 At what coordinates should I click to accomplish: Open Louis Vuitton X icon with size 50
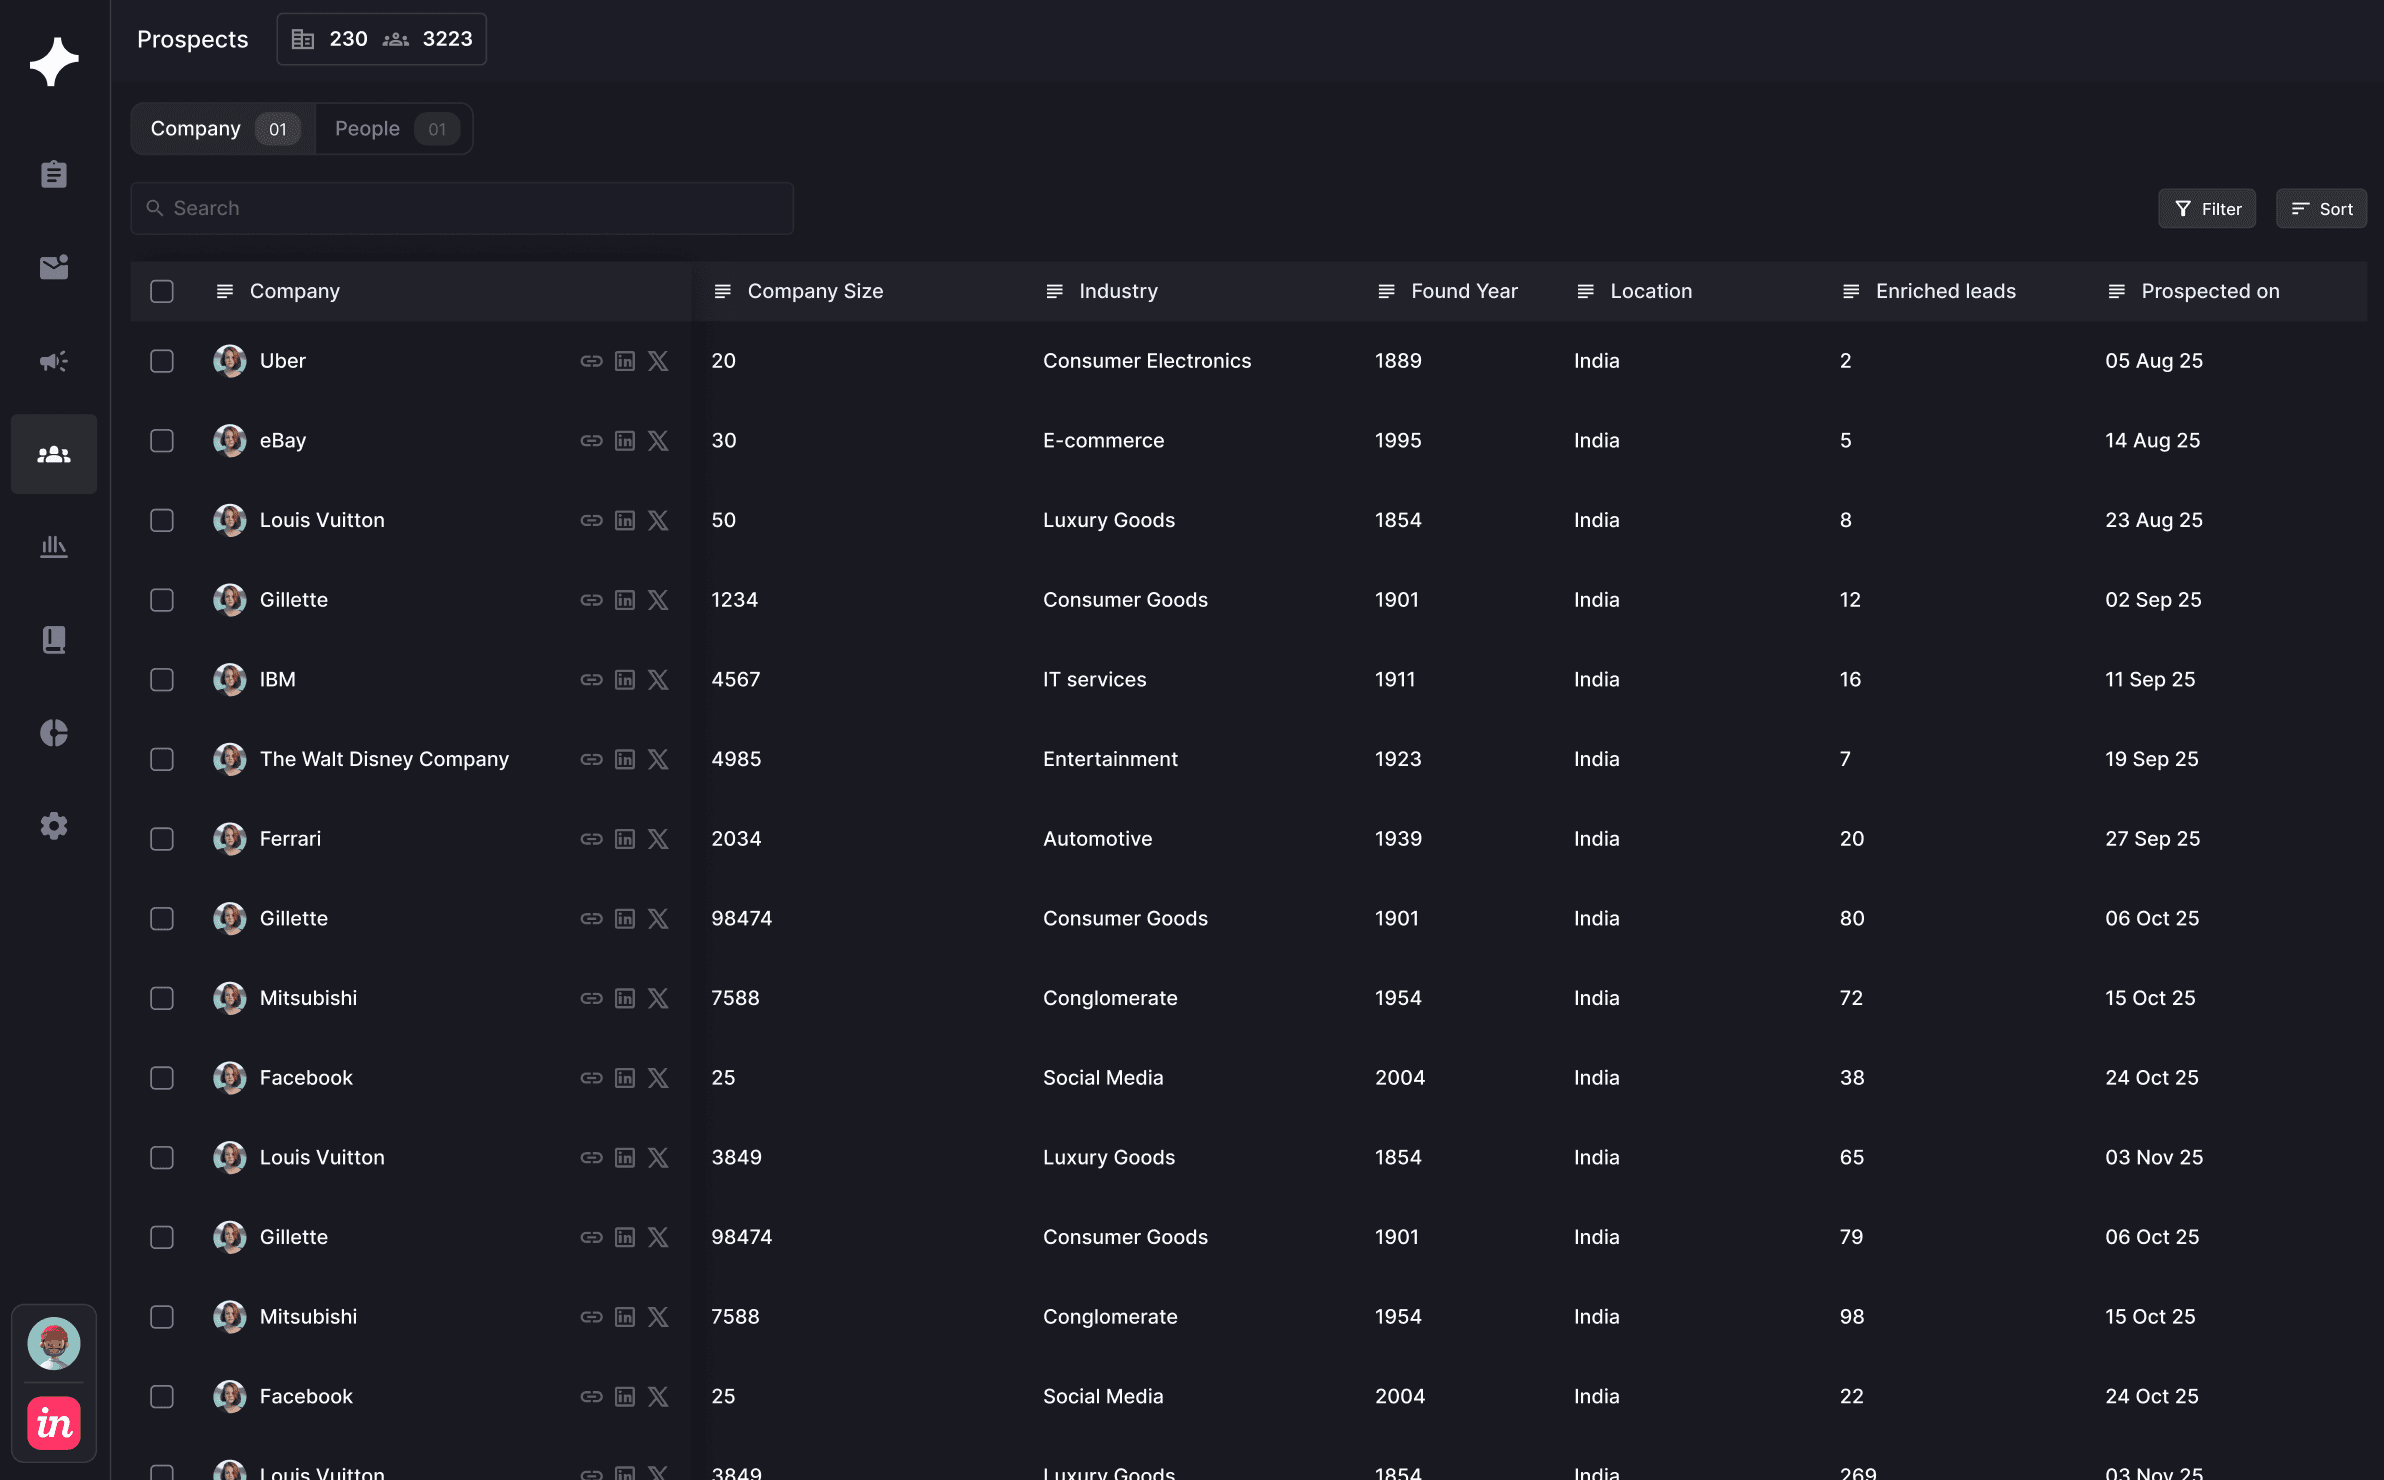pyautogui.click(x=658, y=520)
